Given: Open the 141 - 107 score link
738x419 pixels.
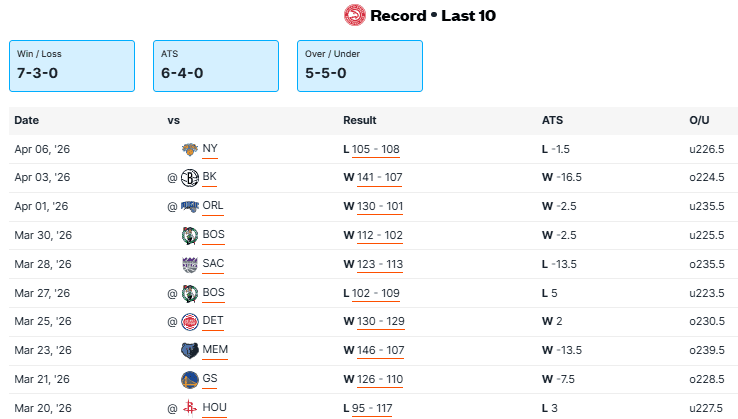Looking at the screenshot, I should (x=376, y=178).
